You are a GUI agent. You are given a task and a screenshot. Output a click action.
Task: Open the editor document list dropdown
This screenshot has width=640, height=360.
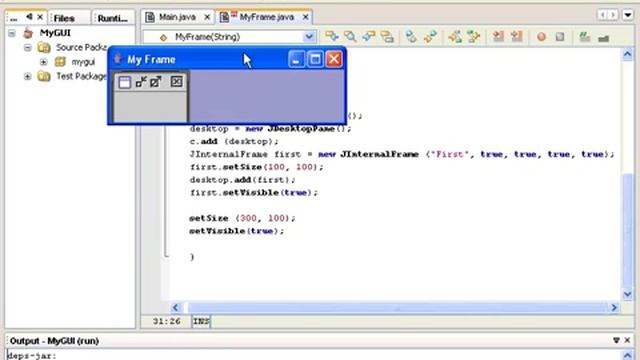point(628,16)
